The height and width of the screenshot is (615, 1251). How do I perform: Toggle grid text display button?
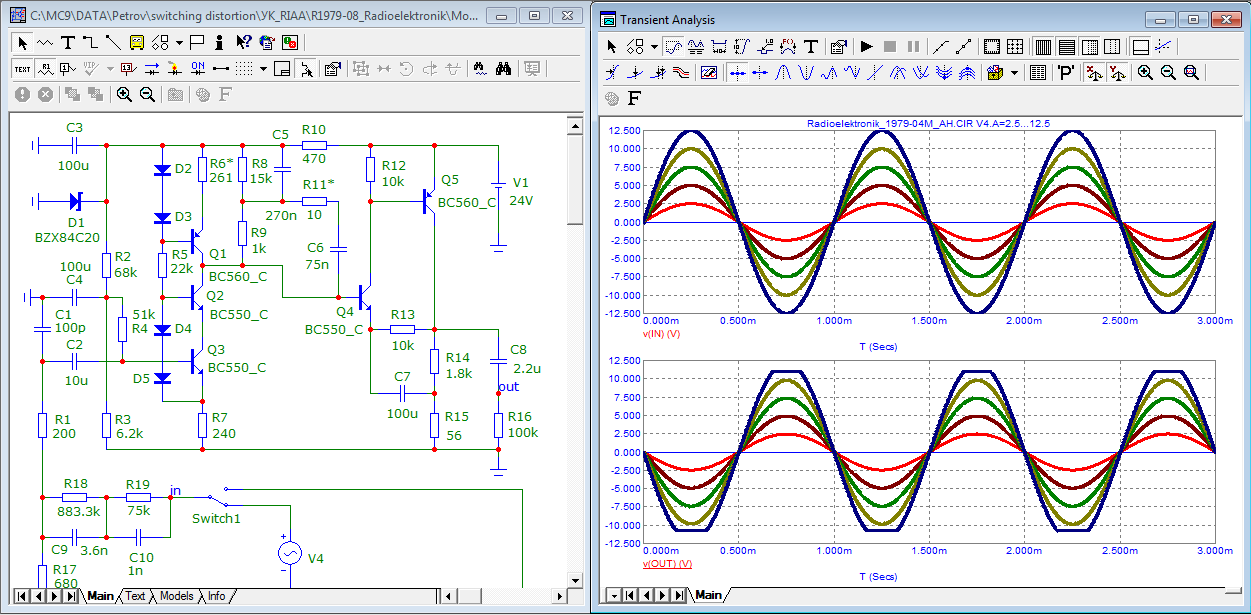(x=45, y=69)
